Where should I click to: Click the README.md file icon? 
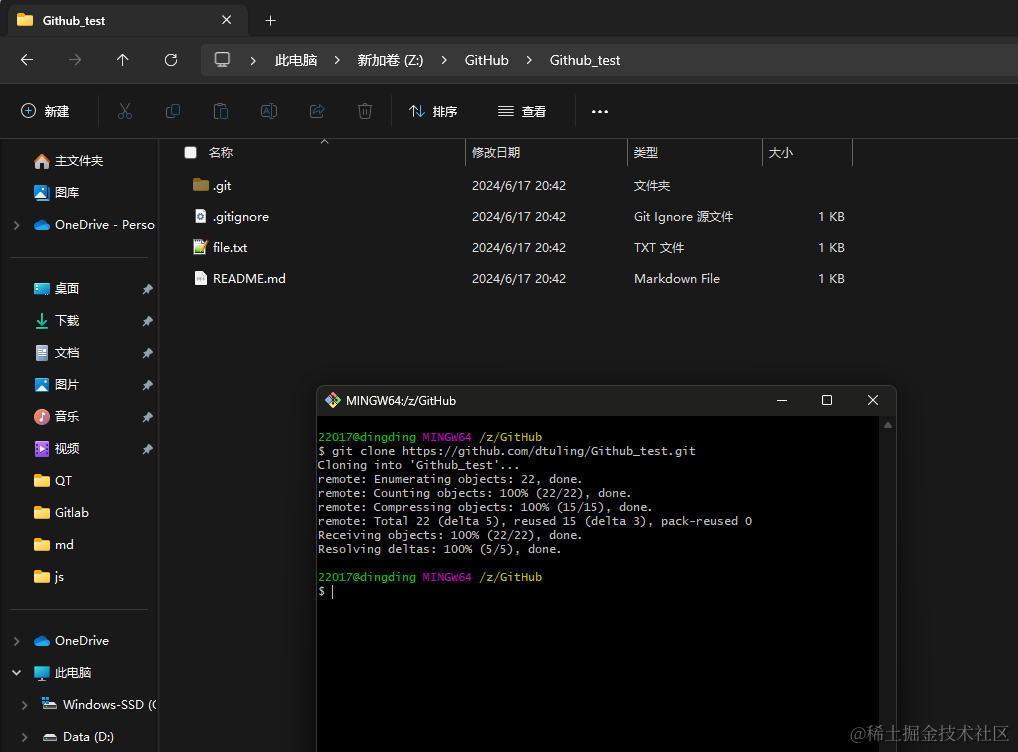tap(201, 278)
